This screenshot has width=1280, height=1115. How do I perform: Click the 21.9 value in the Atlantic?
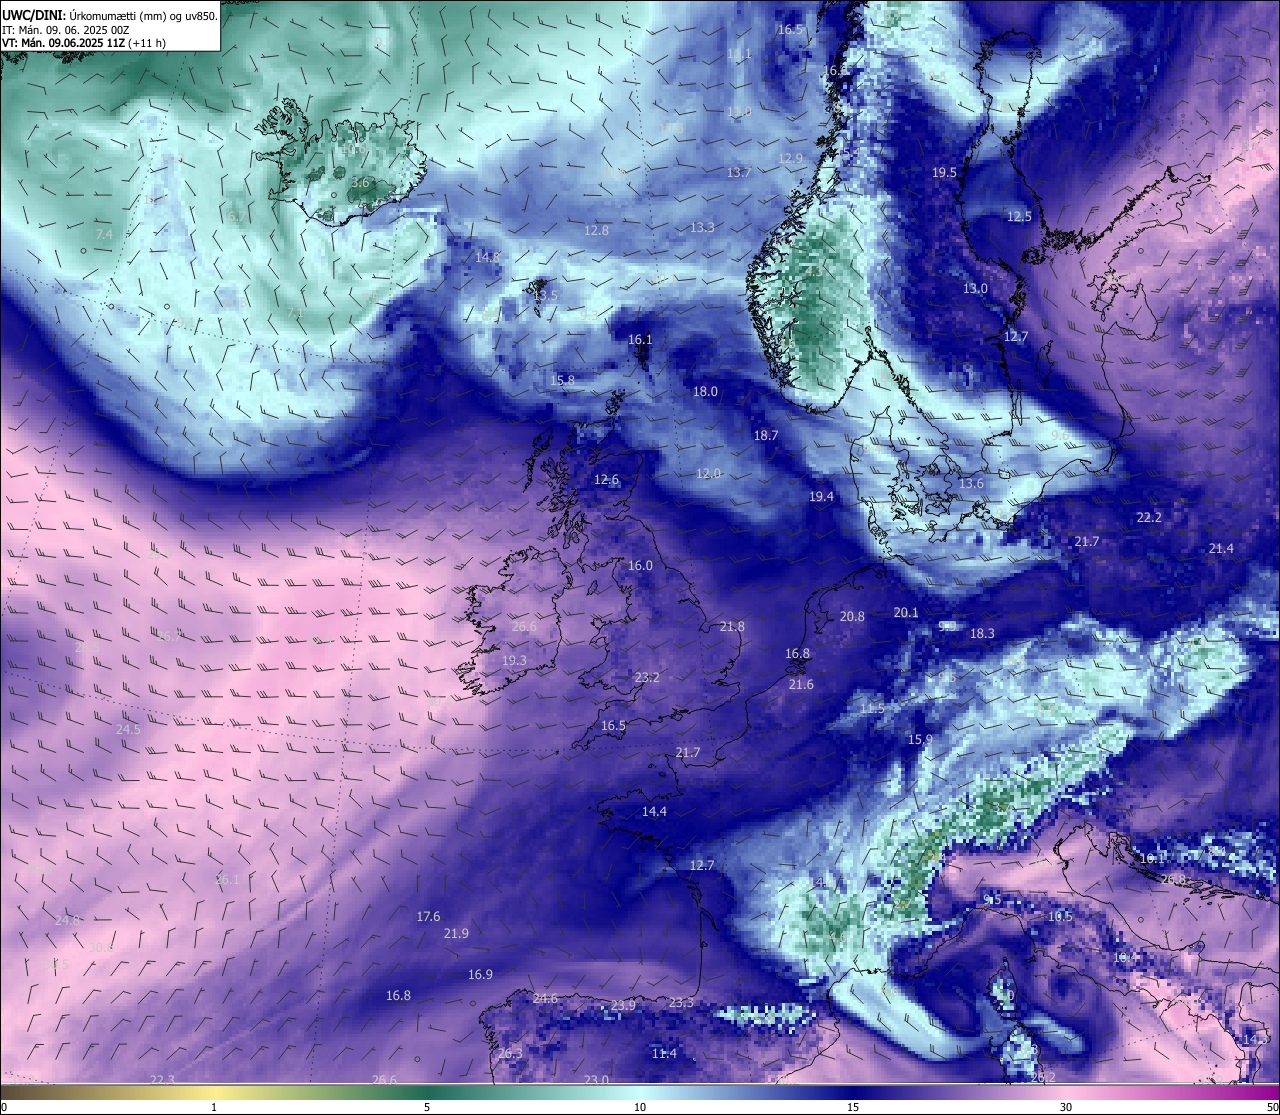[x=456, y=934]
